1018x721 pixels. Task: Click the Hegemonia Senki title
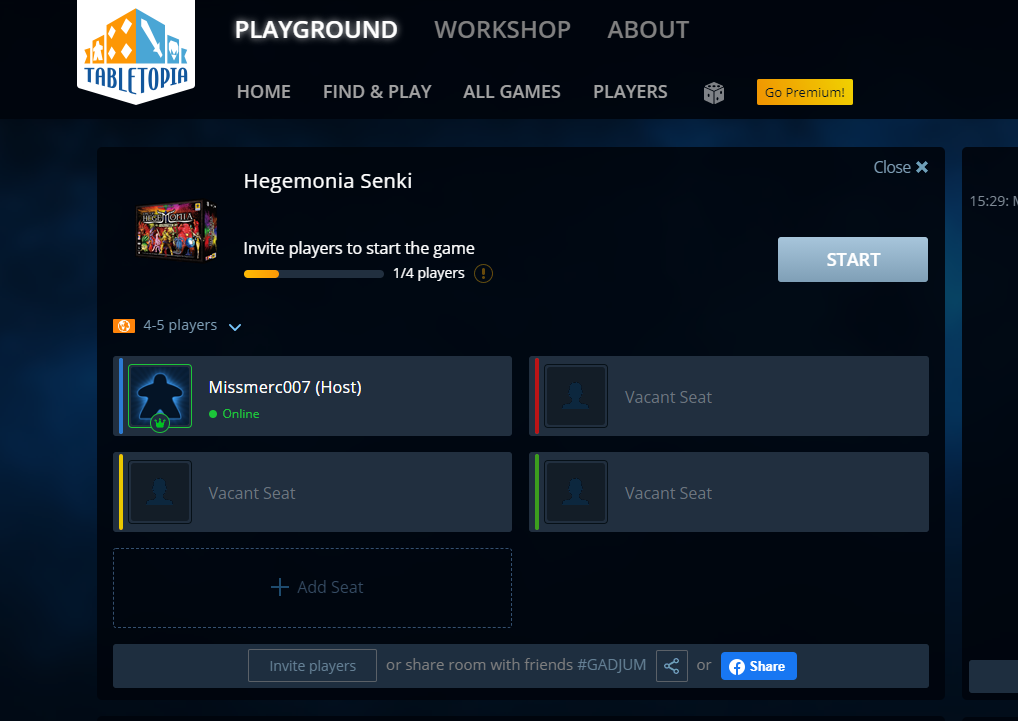[x=328, y=181]
